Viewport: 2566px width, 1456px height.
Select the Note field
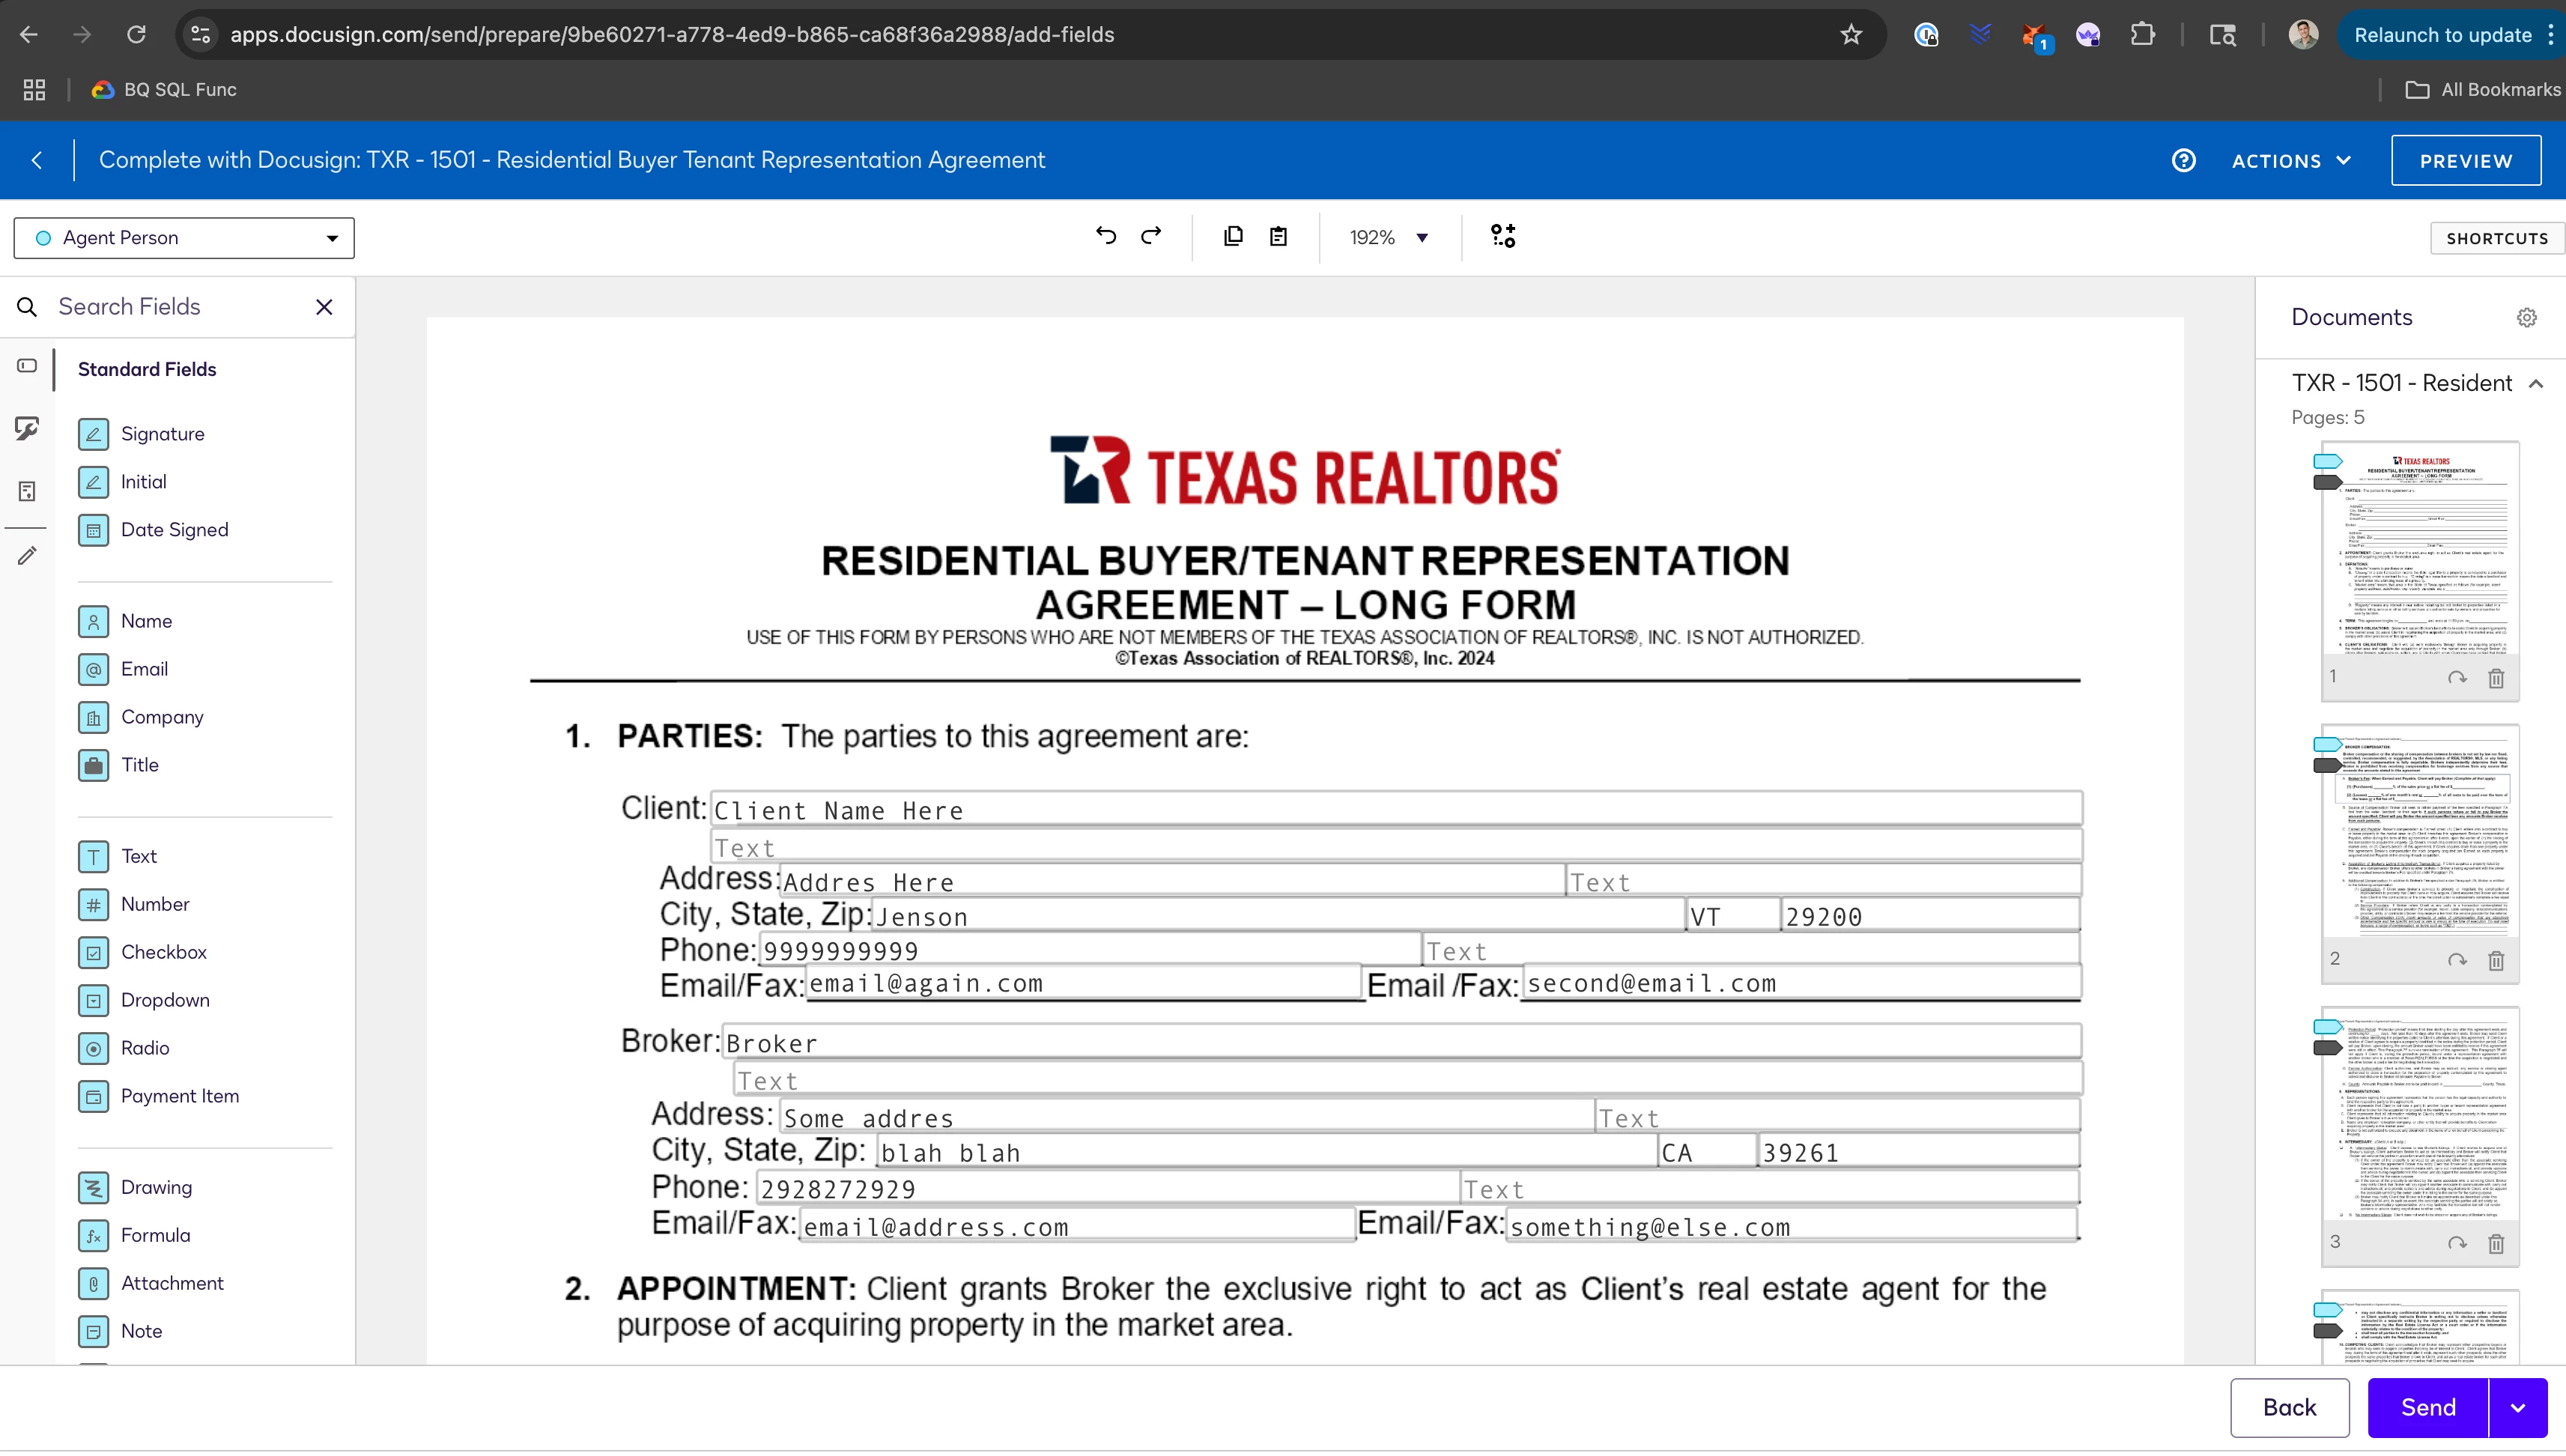[121, 1331]
